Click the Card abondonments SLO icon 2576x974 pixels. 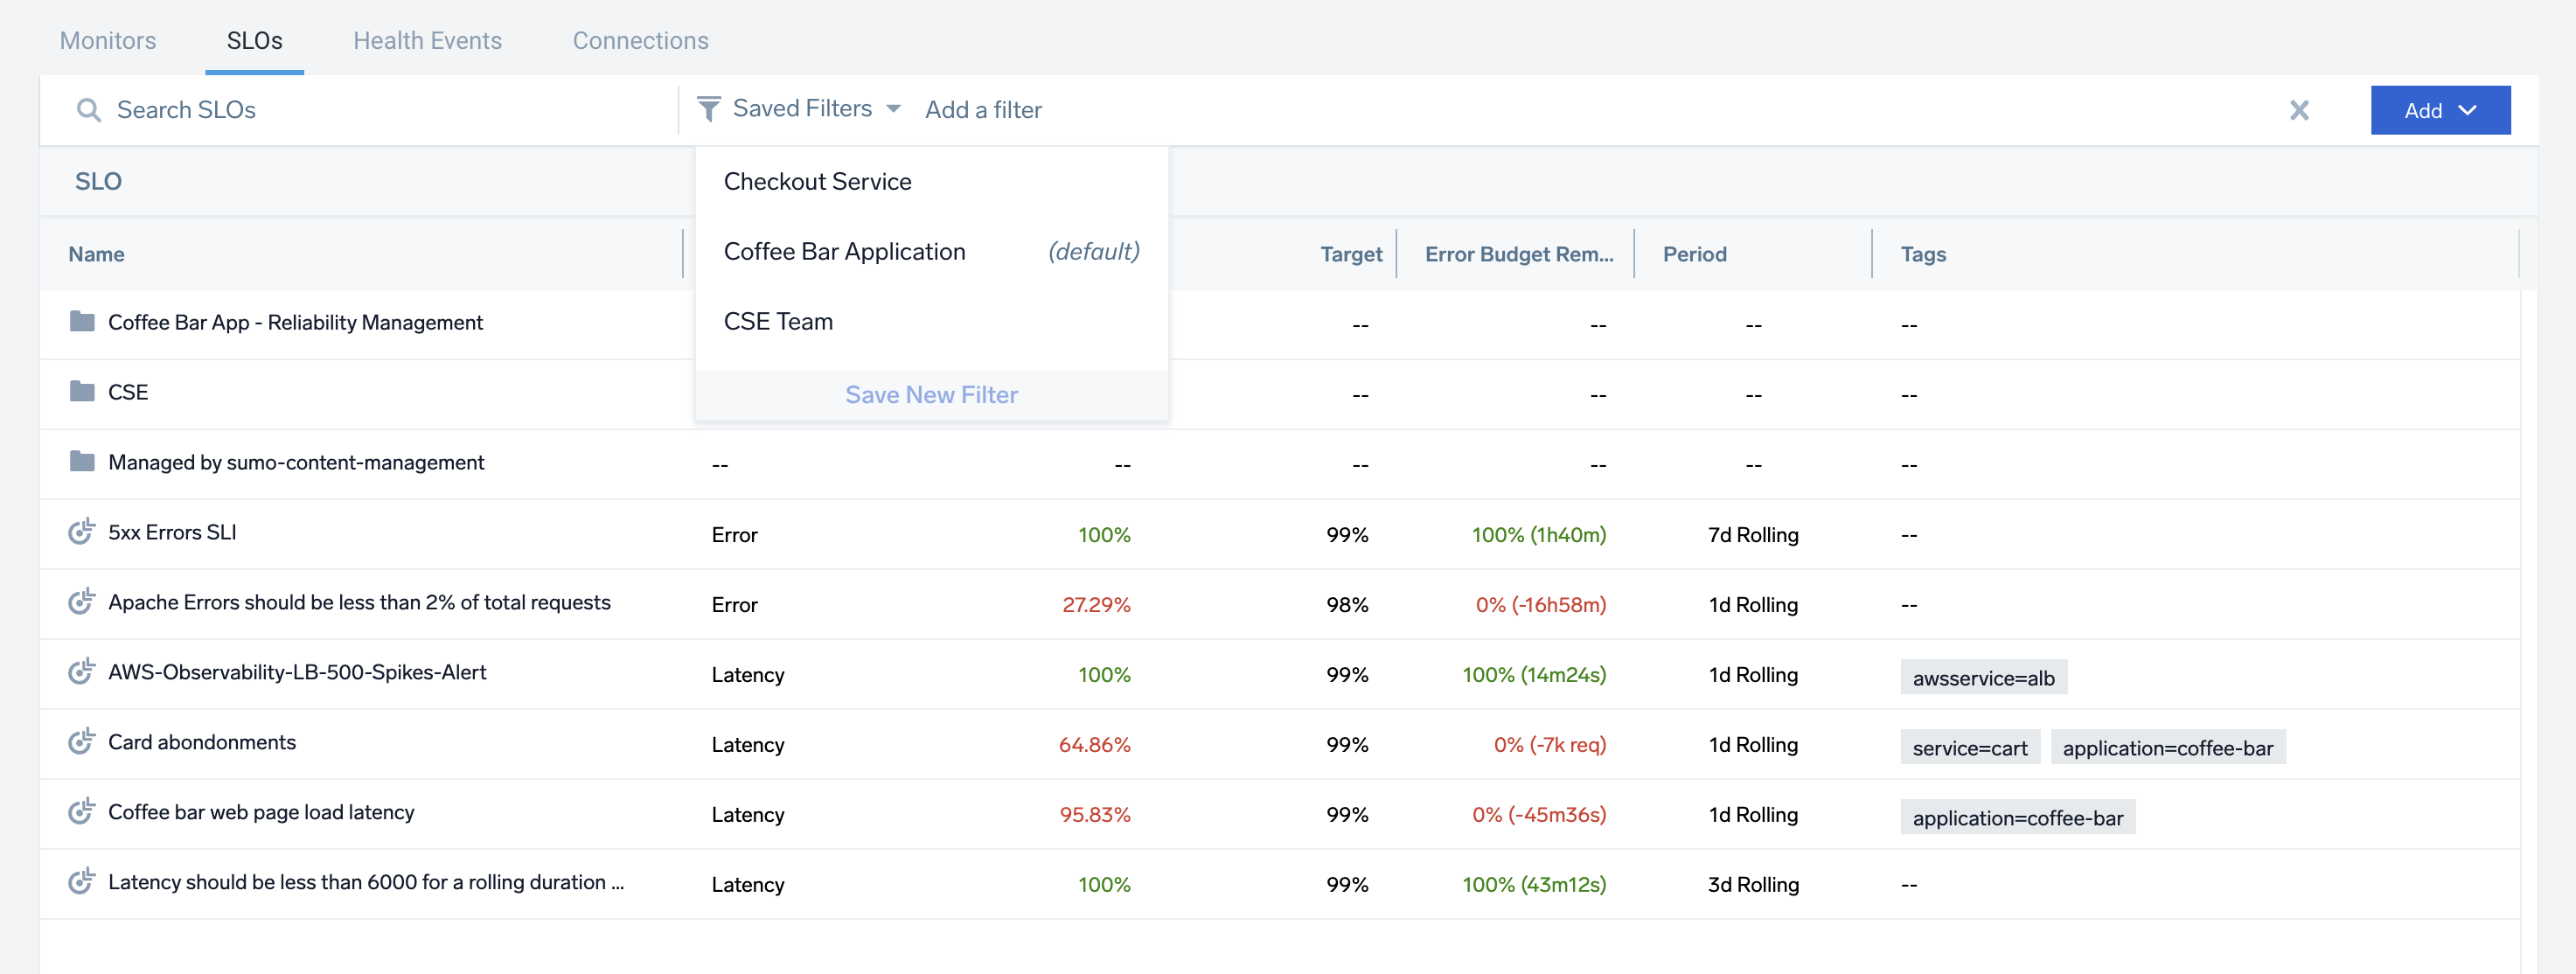[81, 741]
